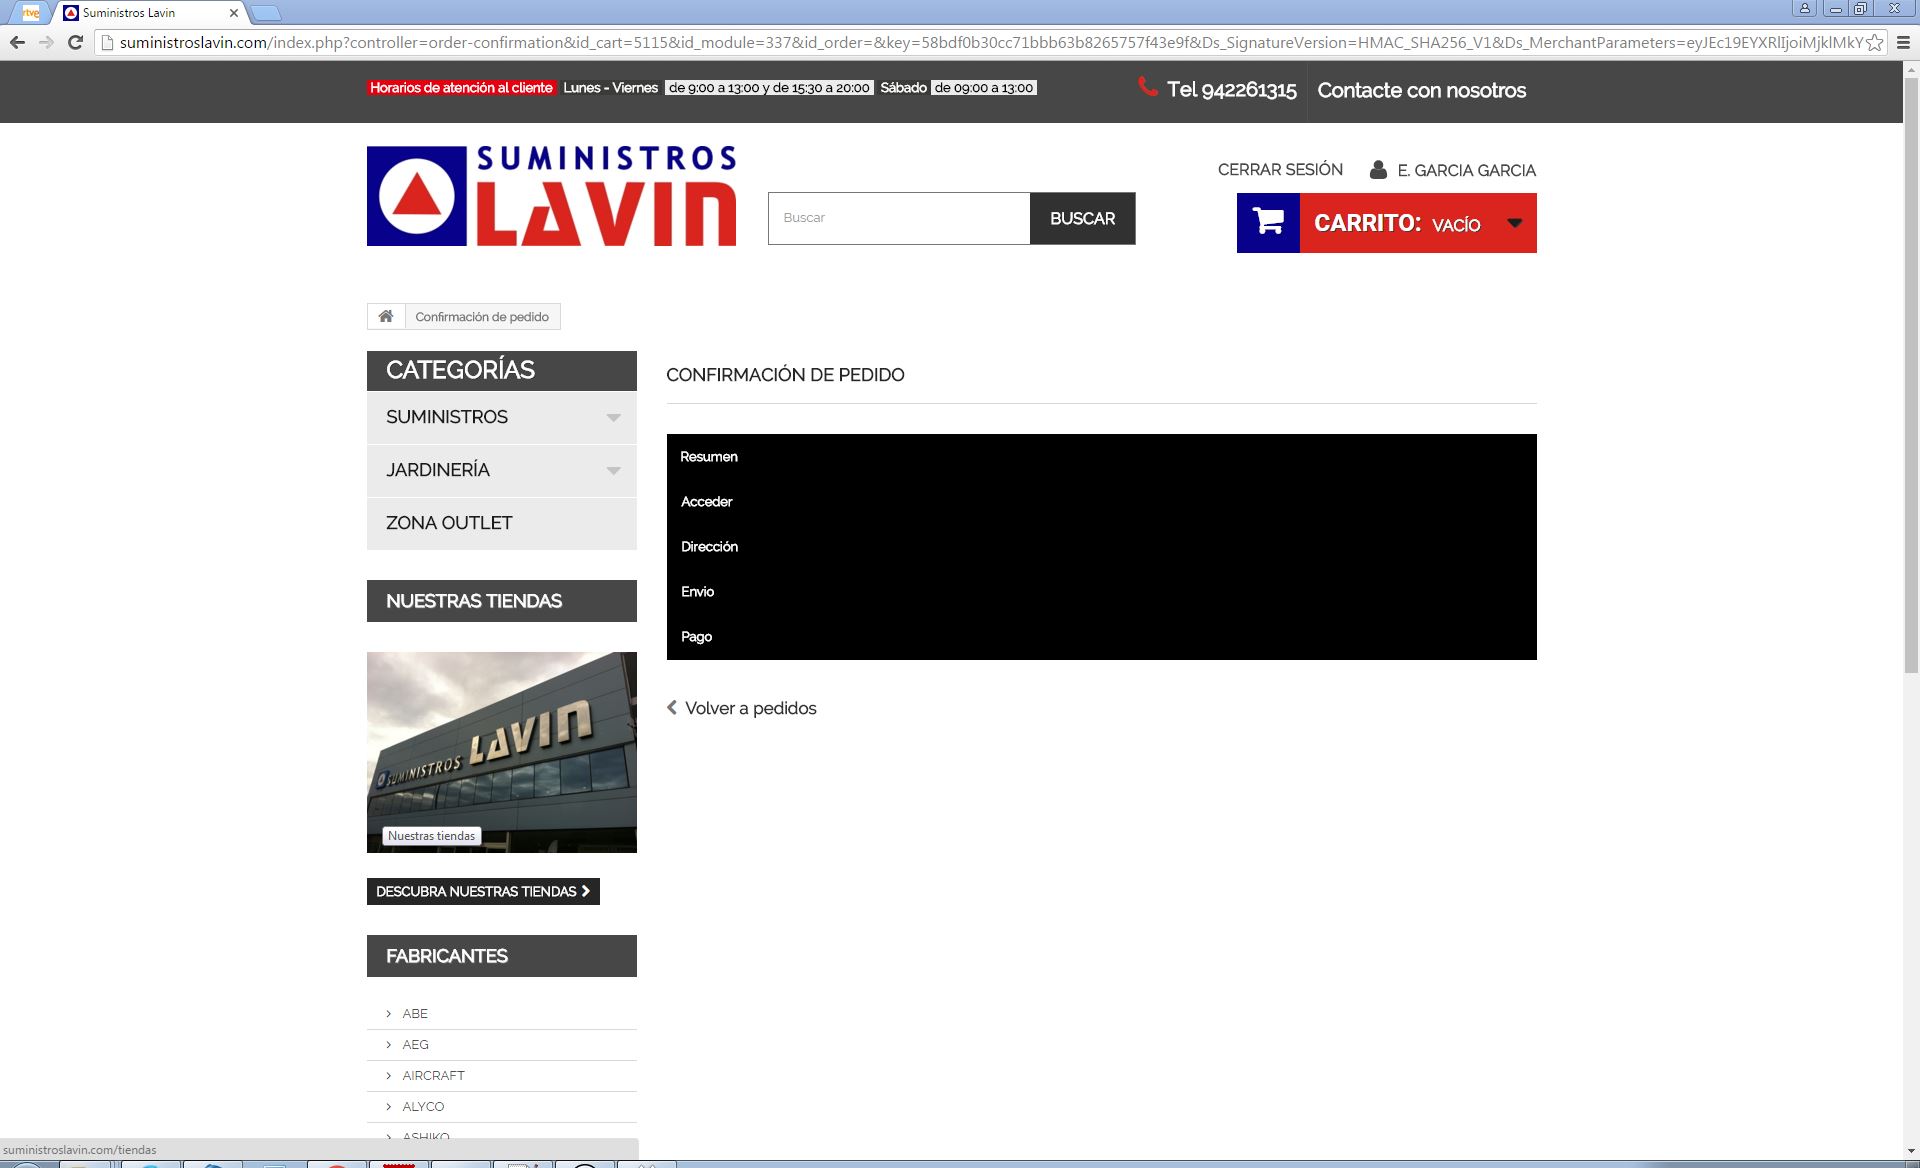Click the Envío order step
Viewport: 1920px width, 1168px height.
coord(697,592)
